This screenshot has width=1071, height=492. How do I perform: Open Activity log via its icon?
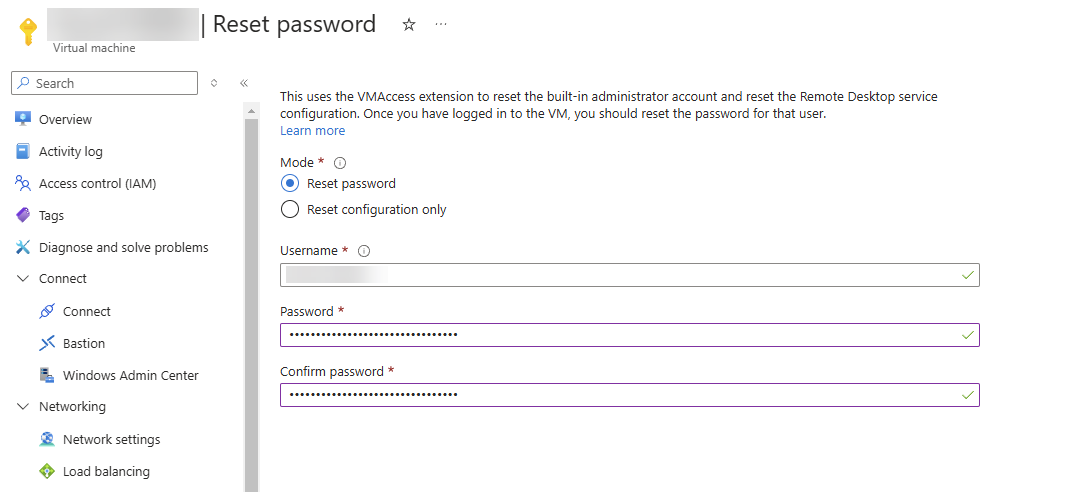point(24,151)
